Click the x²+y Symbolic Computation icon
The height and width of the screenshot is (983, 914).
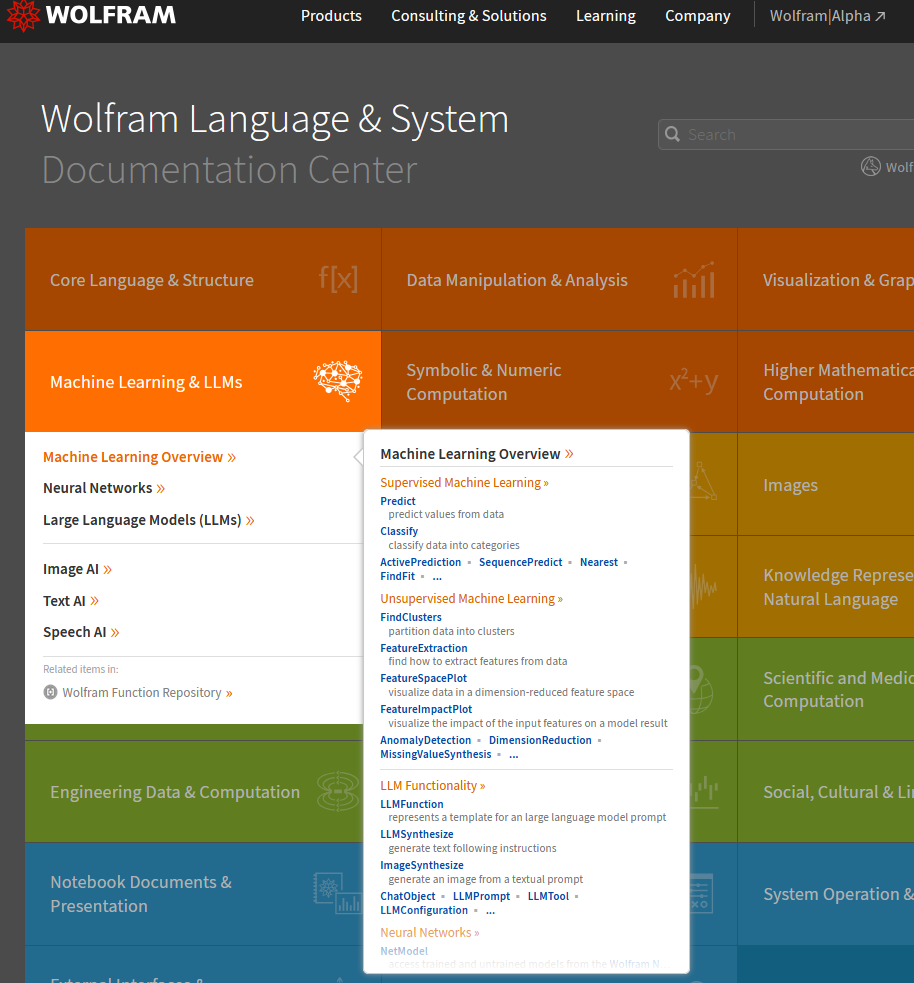[693, 380]
